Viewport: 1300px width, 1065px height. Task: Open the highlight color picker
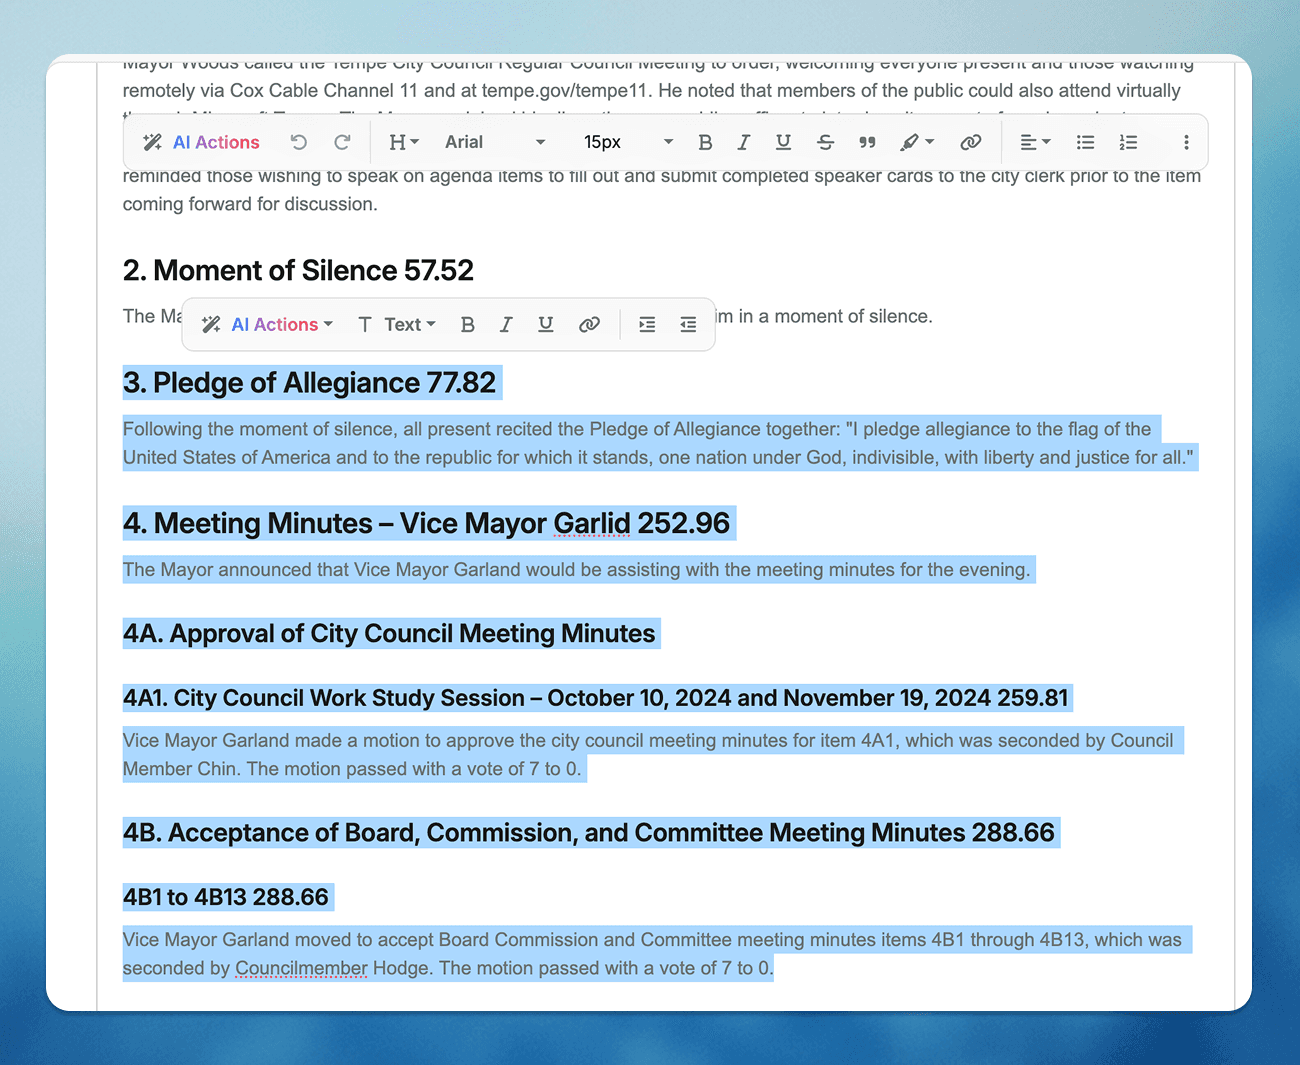(x=916, y=142)
